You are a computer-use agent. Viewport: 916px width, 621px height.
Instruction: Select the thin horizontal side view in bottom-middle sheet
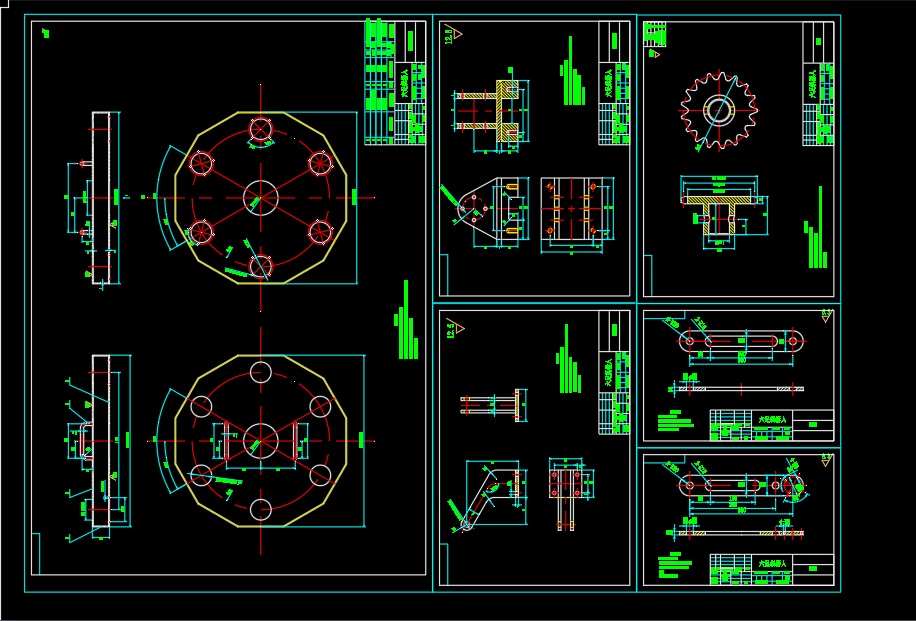coord(491,405)
